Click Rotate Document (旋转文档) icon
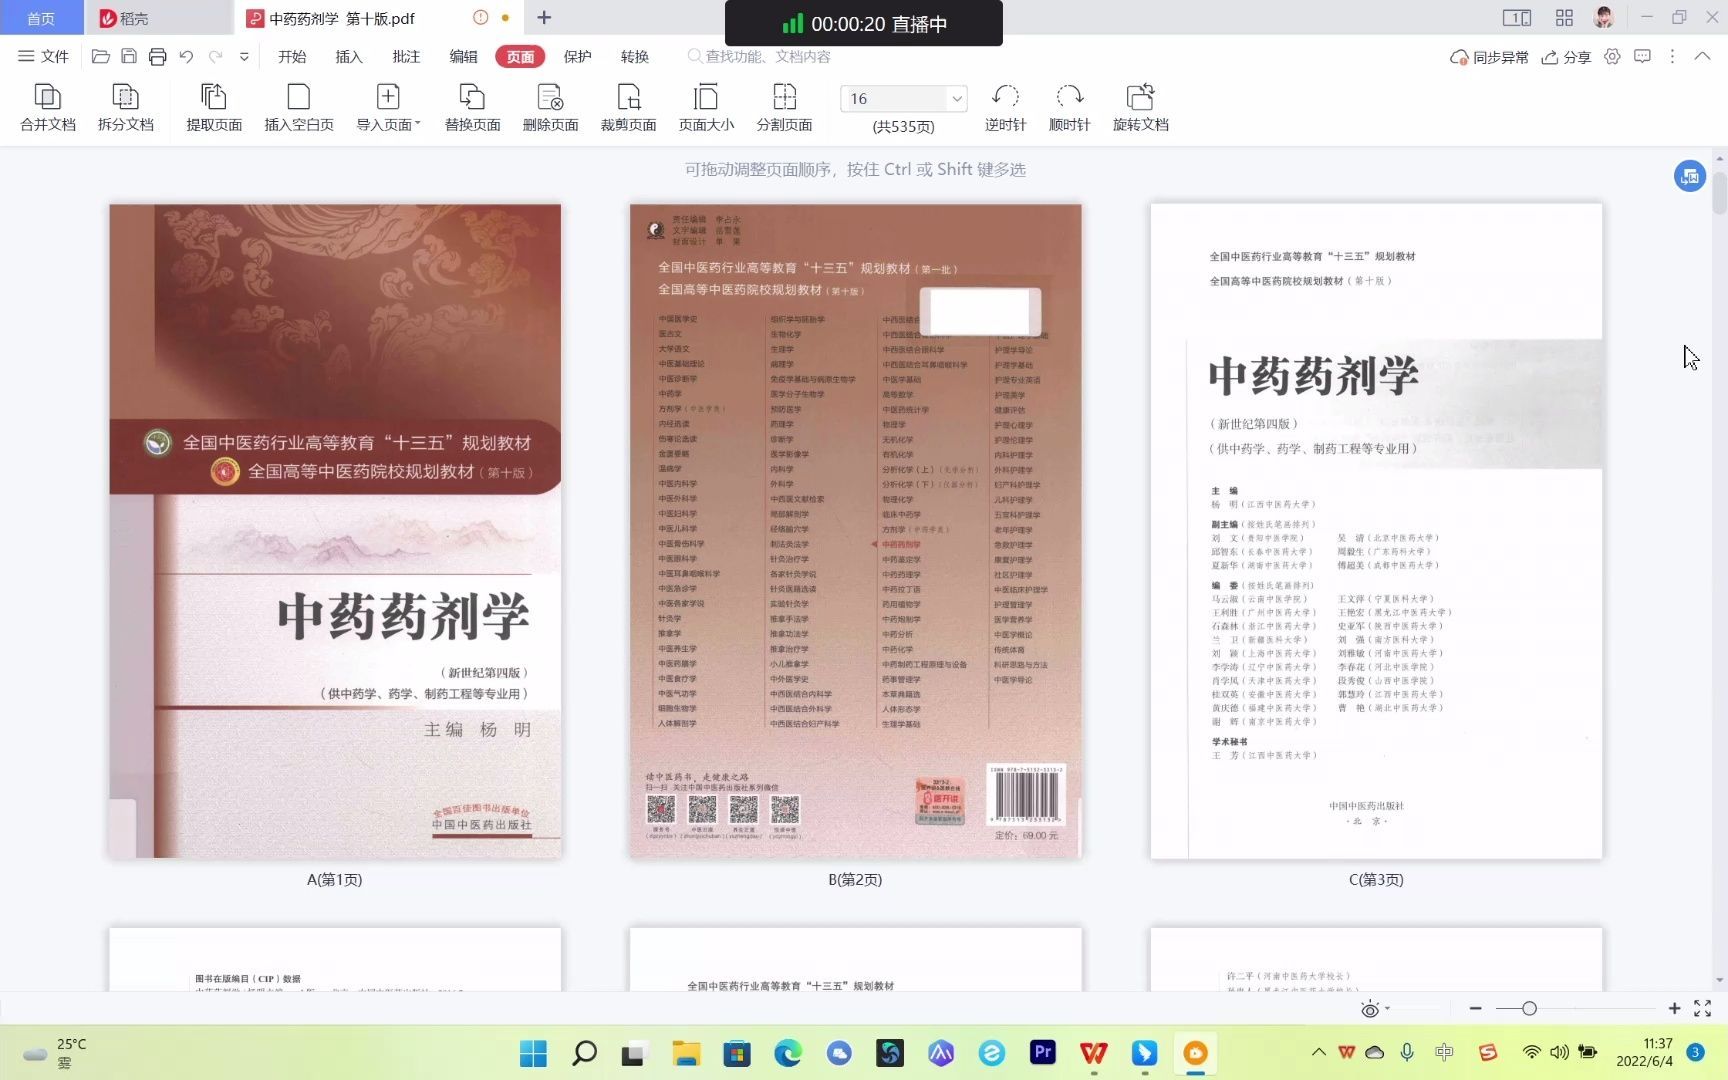Image resolution: width=1728 pixels, height=1080 pixels. pyautogui.click(x=1140, y=107)
